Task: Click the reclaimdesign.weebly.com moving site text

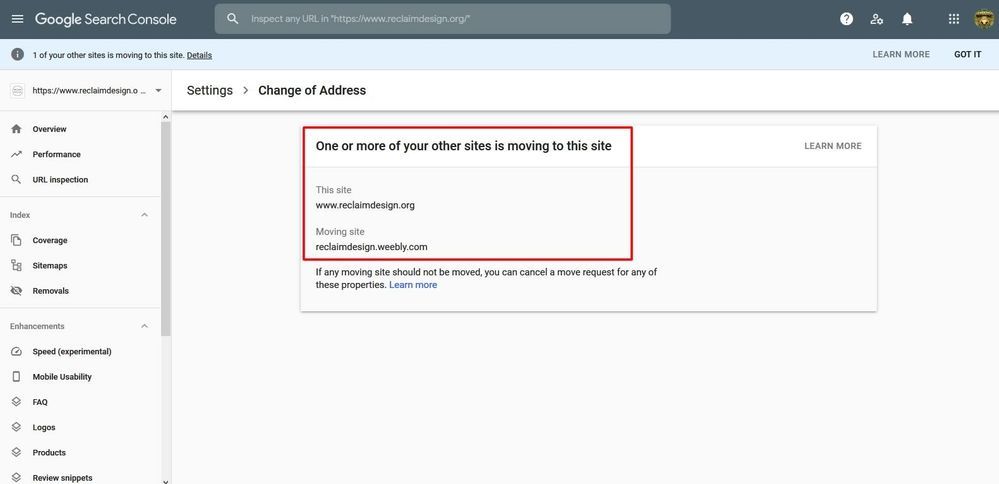Action: tap(371, 246)
